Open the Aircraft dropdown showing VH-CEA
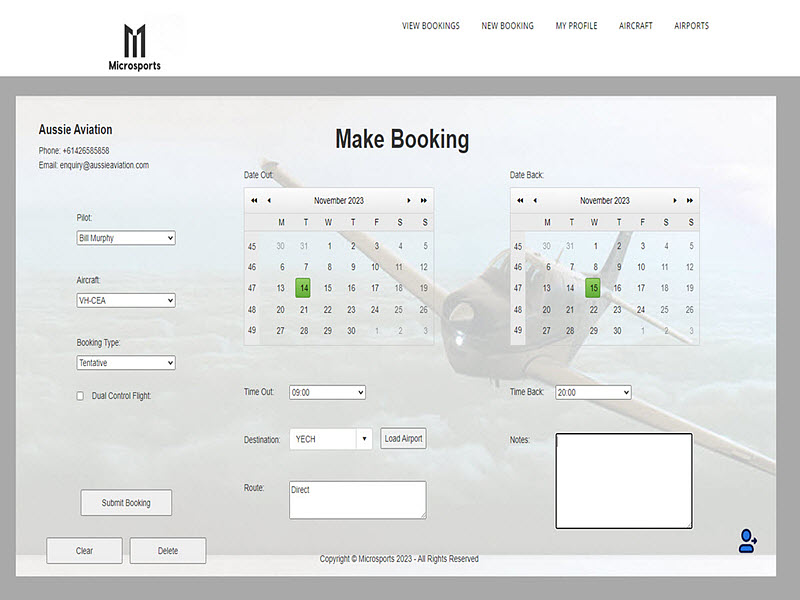 (x=125, y=300)
